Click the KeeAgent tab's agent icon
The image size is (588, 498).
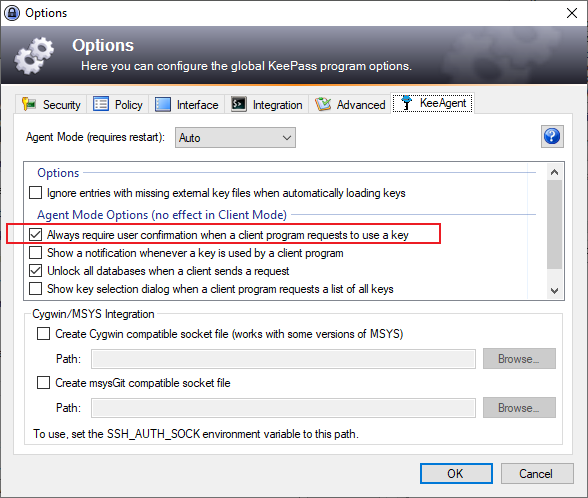click(406, 103)
